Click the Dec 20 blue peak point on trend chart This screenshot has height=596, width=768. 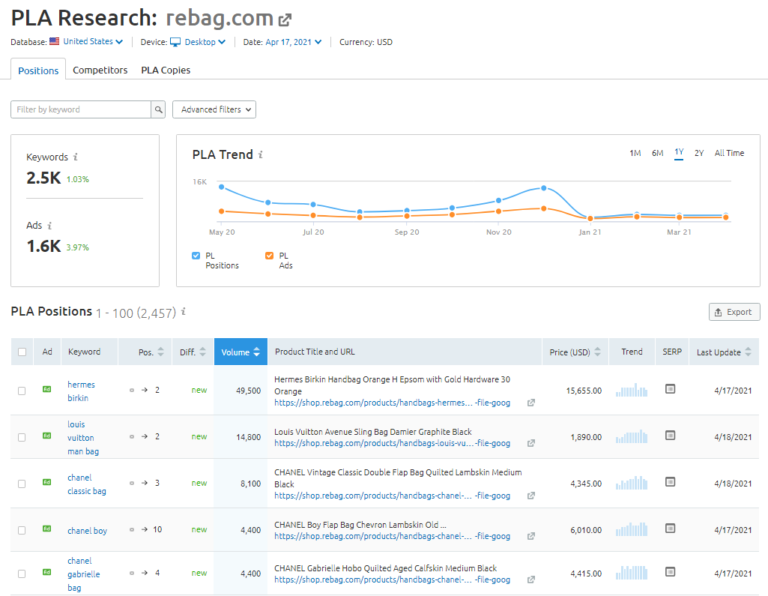(544, 188)
